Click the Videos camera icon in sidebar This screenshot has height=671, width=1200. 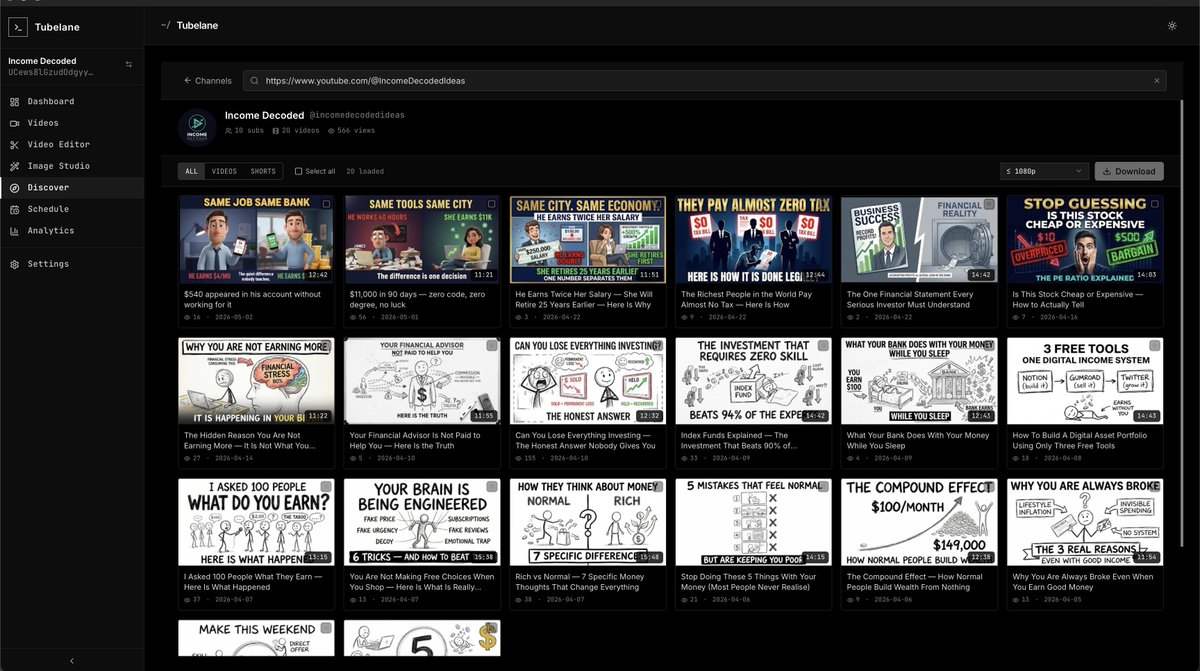(15, 123)
